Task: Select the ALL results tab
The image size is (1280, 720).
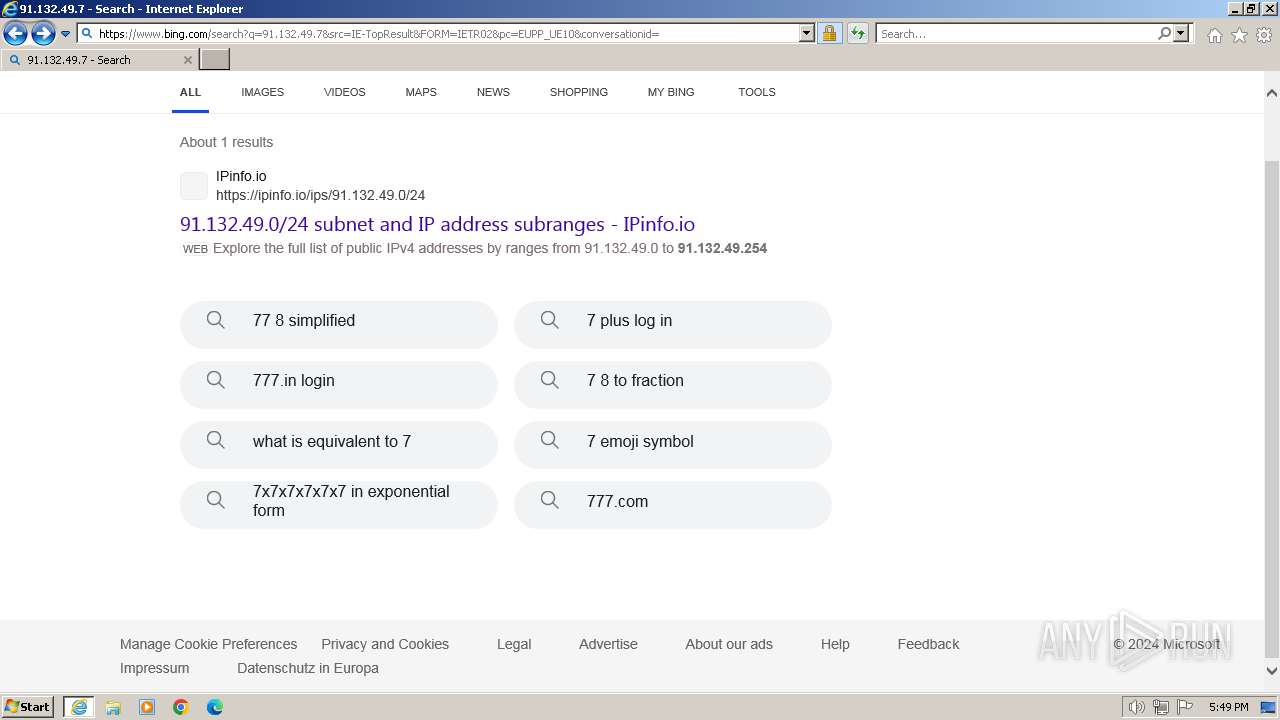Action: coord(190,92)
